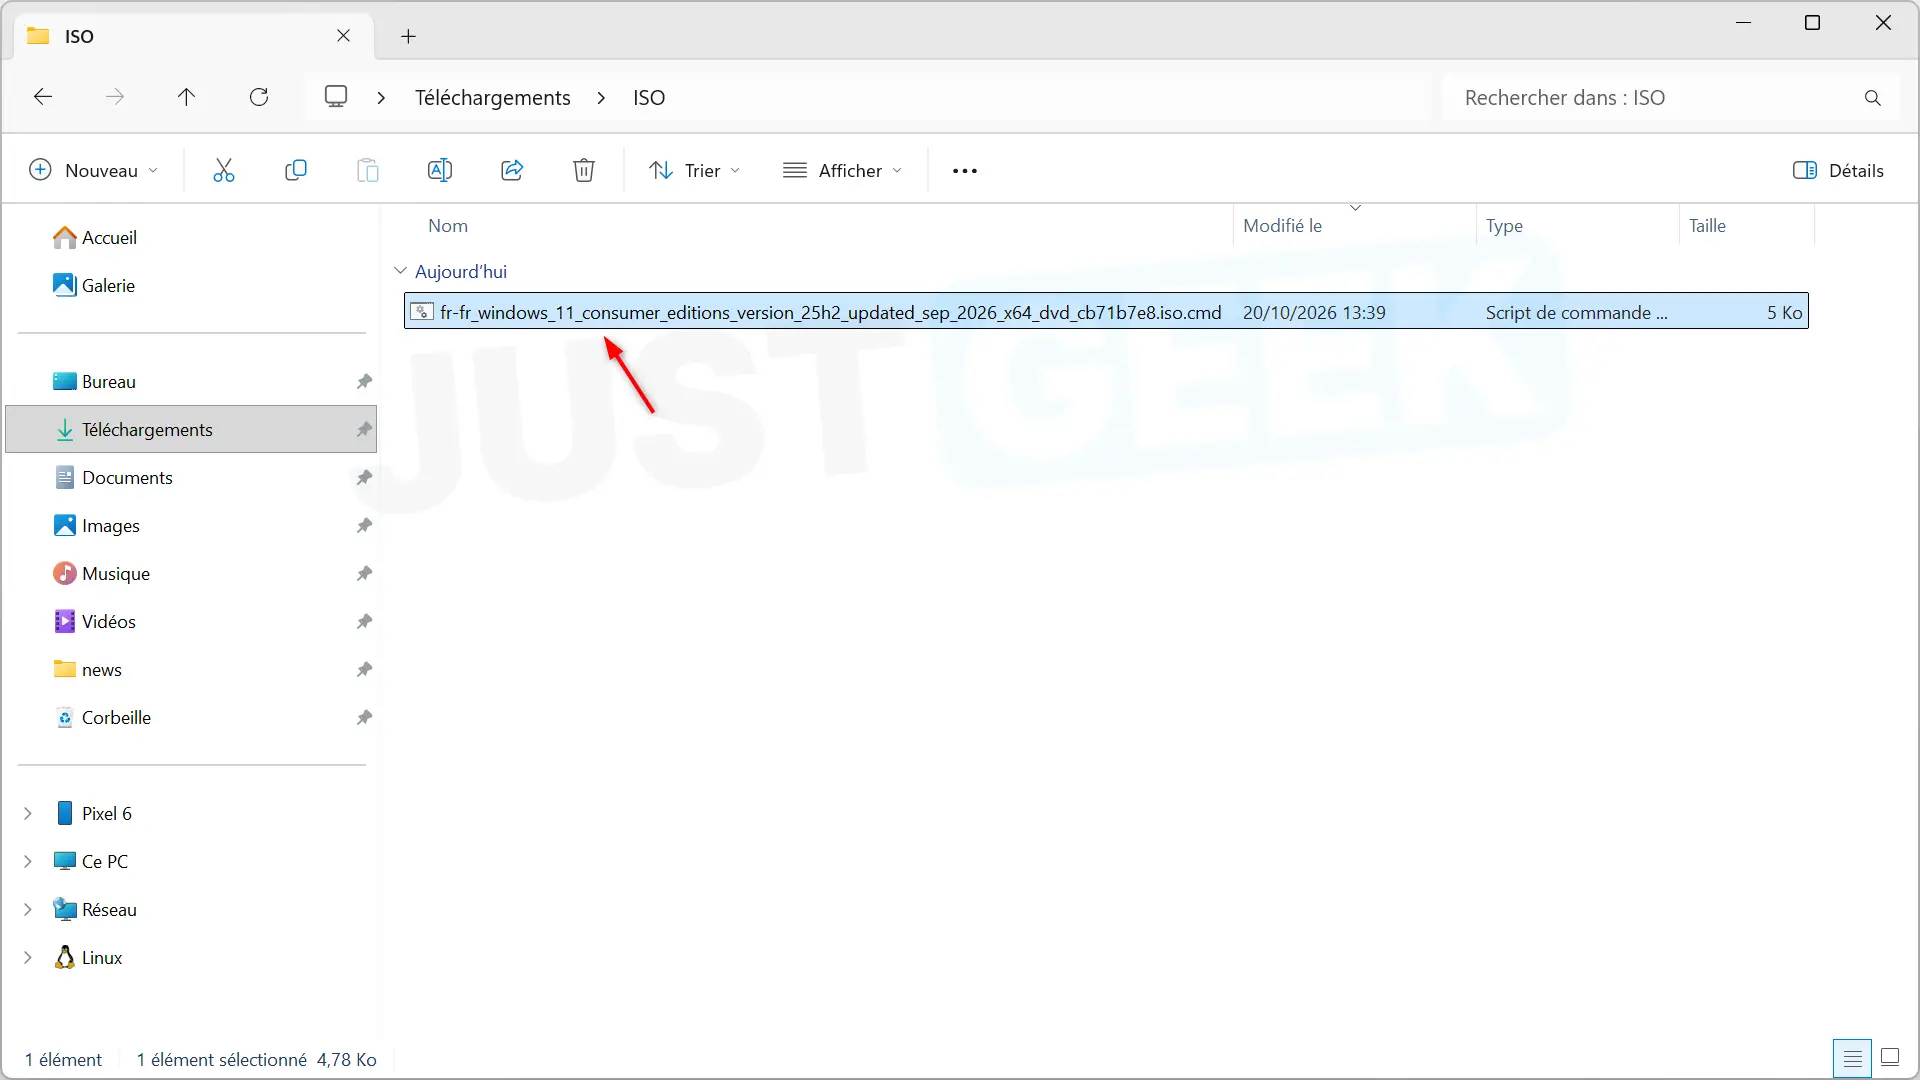Toggle the Détails pane
This screenshot has width=1920, height=1080.
click(x=1838, y=171)
